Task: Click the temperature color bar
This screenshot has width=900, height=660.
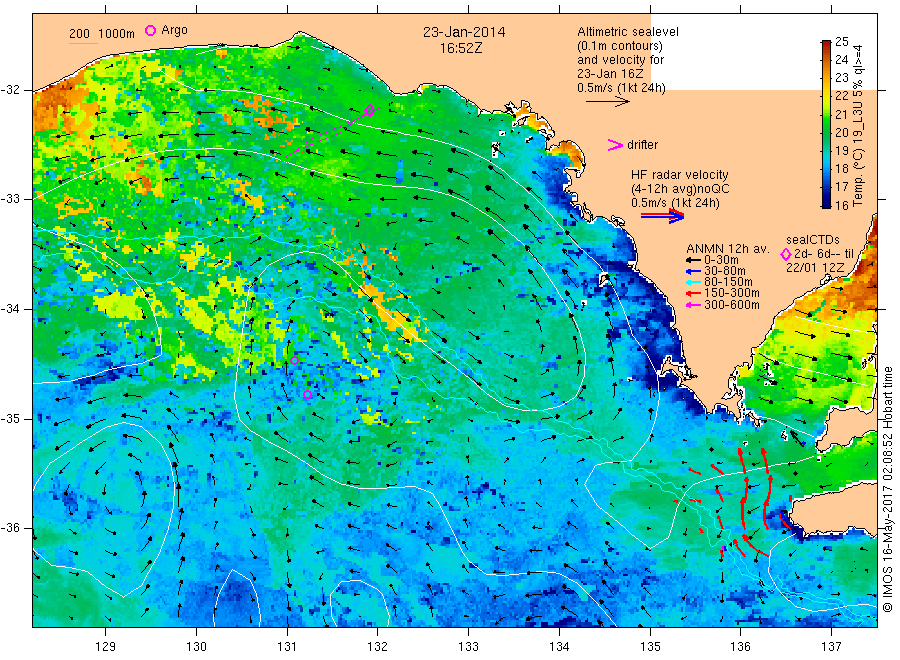Action: coord(826,123)
